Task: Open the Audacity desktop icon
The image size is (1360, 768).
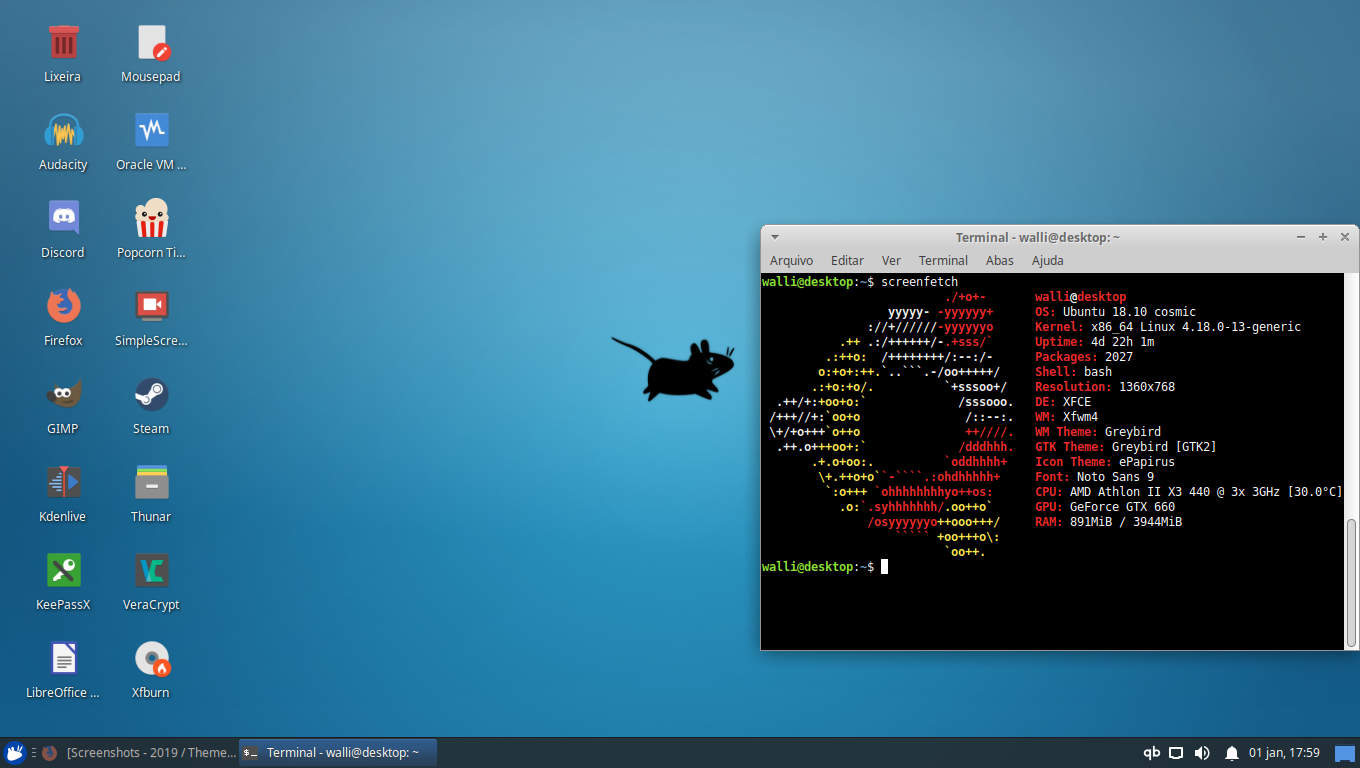Action: point(63,131)
